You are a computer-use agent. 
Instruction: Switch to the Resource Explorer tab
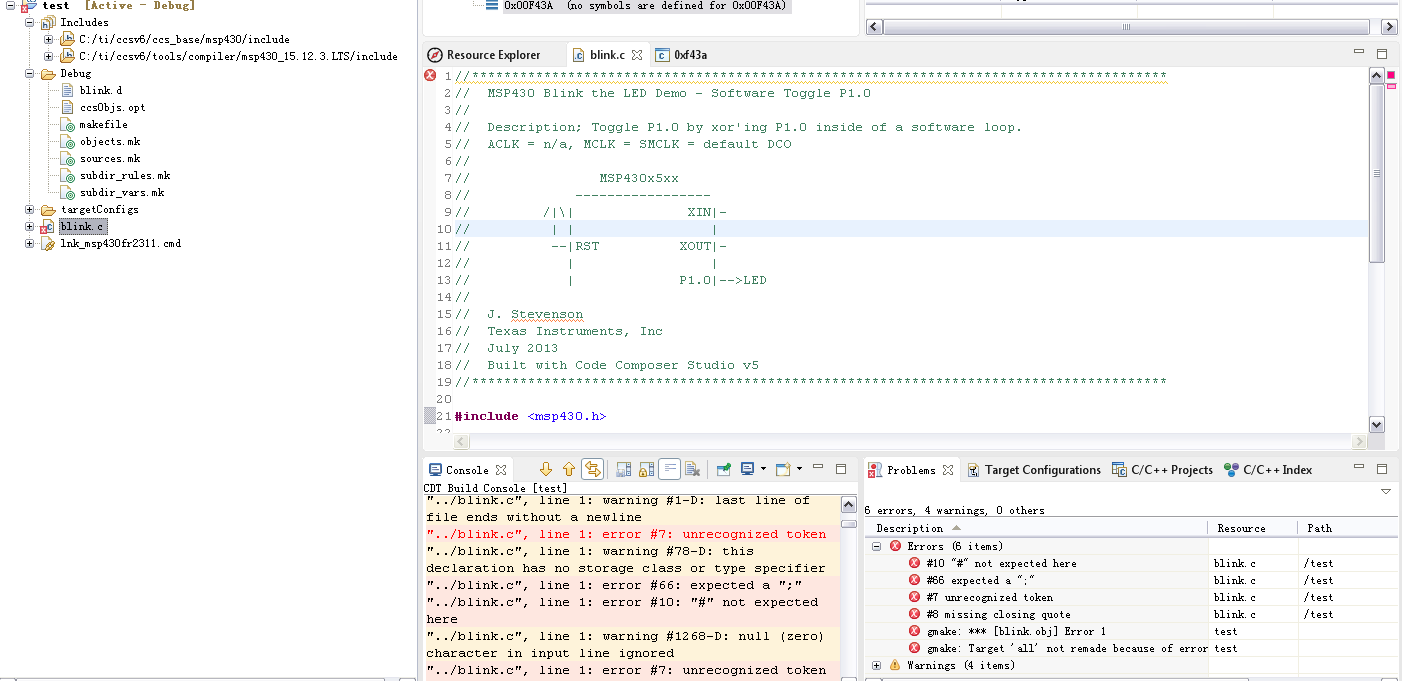click(492, 55)
